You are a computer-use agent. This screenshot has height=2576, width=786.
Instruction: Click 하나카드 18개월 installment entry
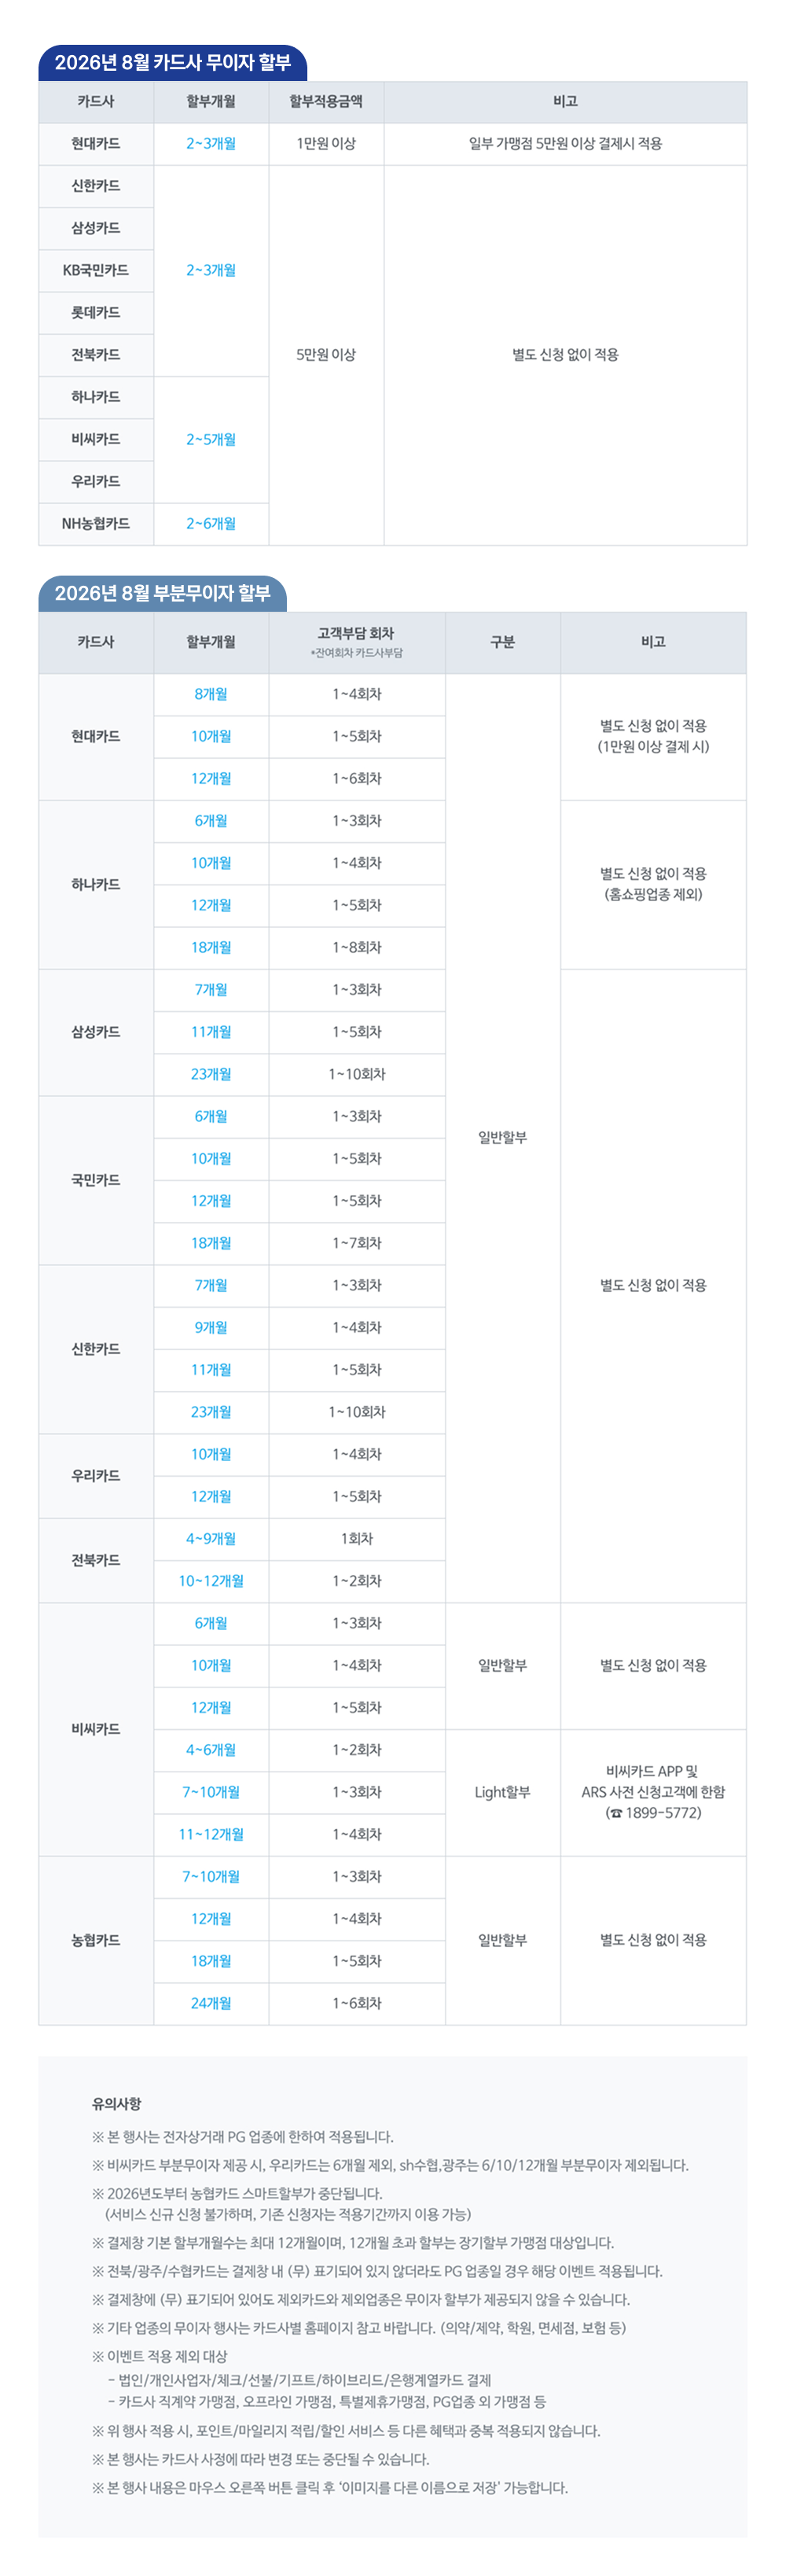pyautogui.click(x=211, y=947)
